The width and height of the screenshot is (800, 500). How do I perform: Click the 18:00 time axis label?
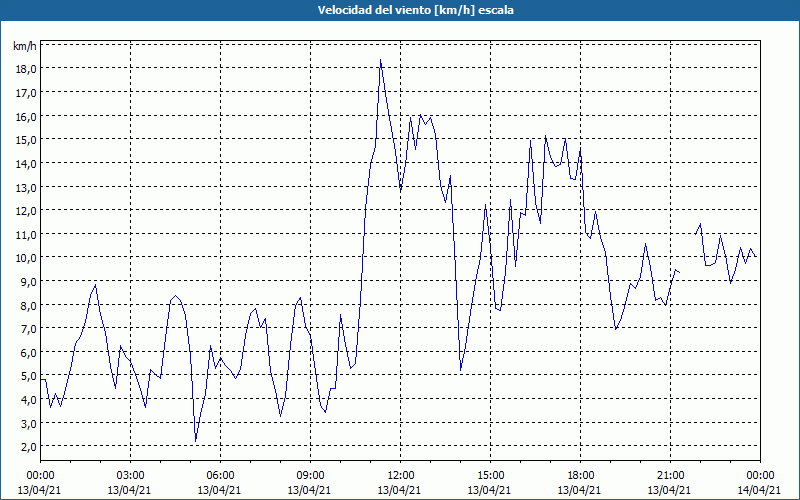(581, 476)
